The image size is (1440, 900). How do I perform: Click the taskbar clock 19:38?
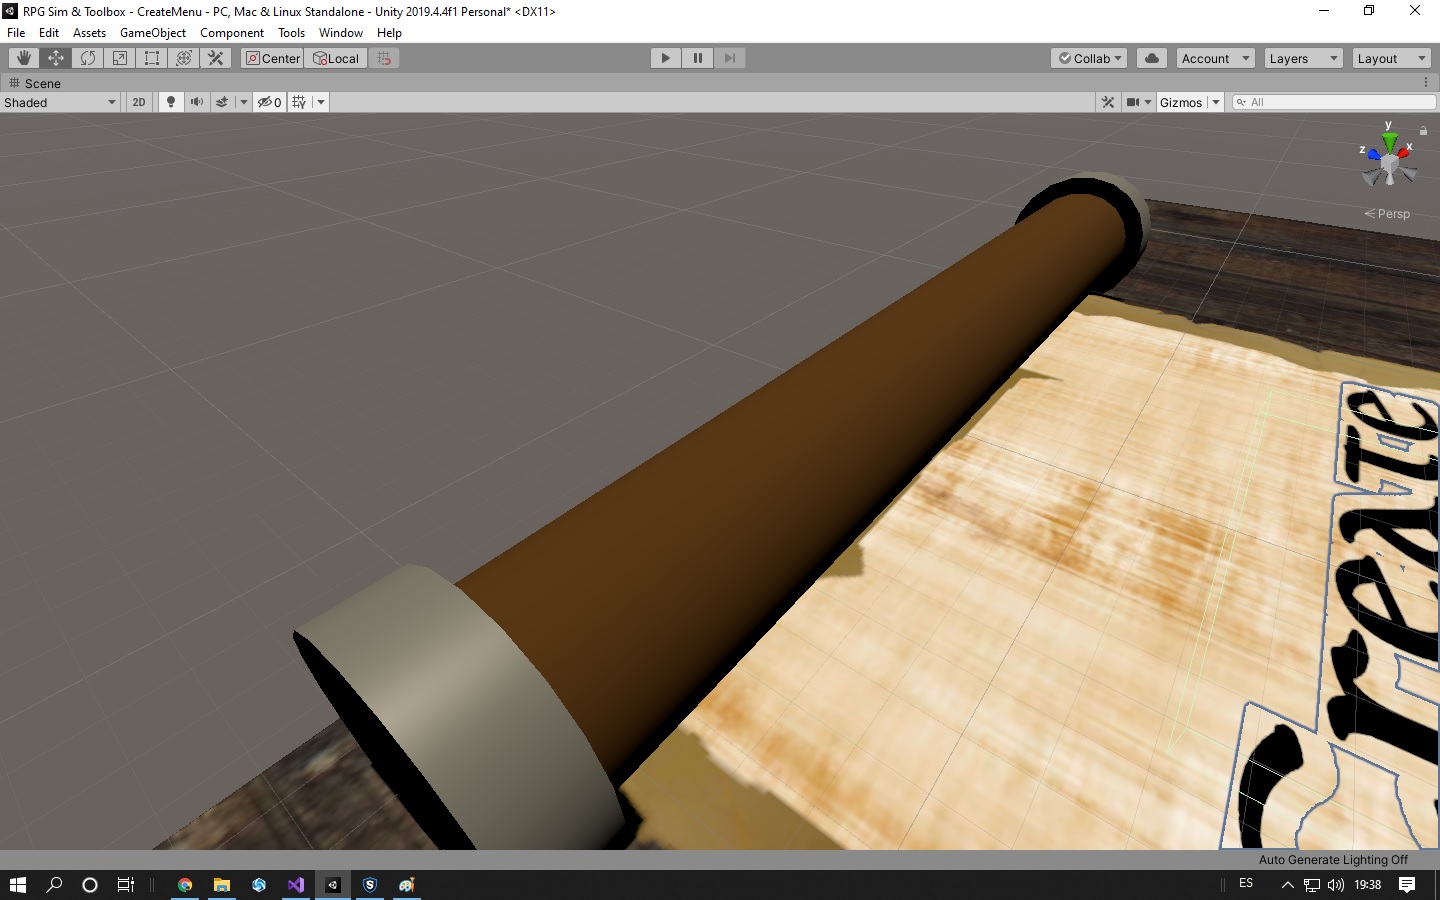1367,885
